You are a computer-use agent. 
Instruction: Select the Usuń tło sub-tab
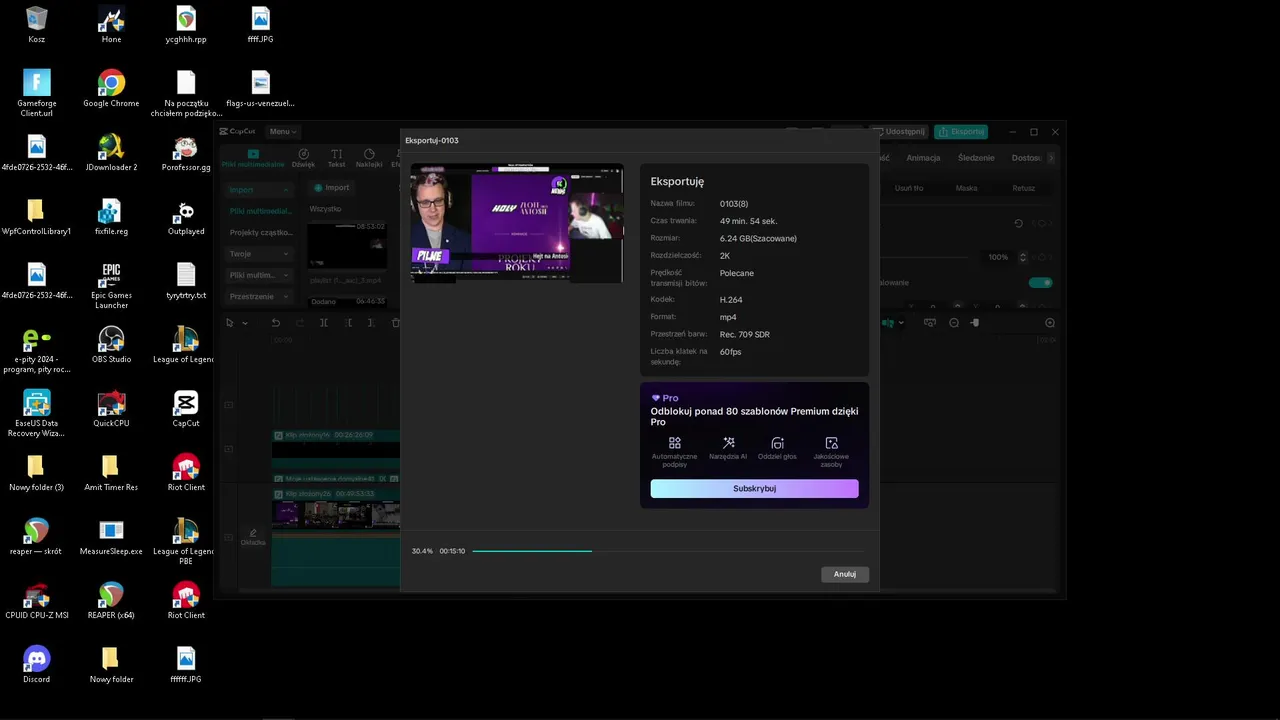pyautogui.click(x=909, y=188)
